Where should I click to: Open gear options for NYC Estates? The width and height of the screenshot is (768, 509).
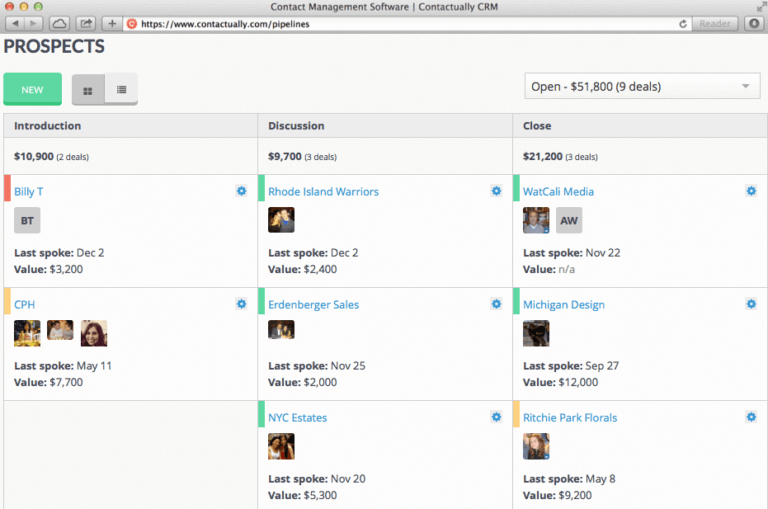(x=496, y=417)
